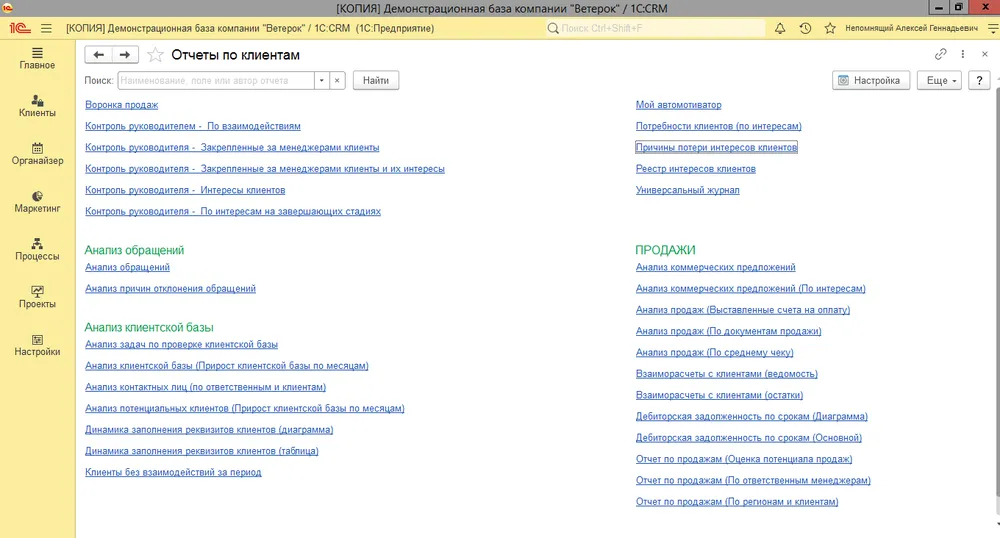Open the Еще dropdown menu
The image size is (1000, 538).
(x=939, y=80)
